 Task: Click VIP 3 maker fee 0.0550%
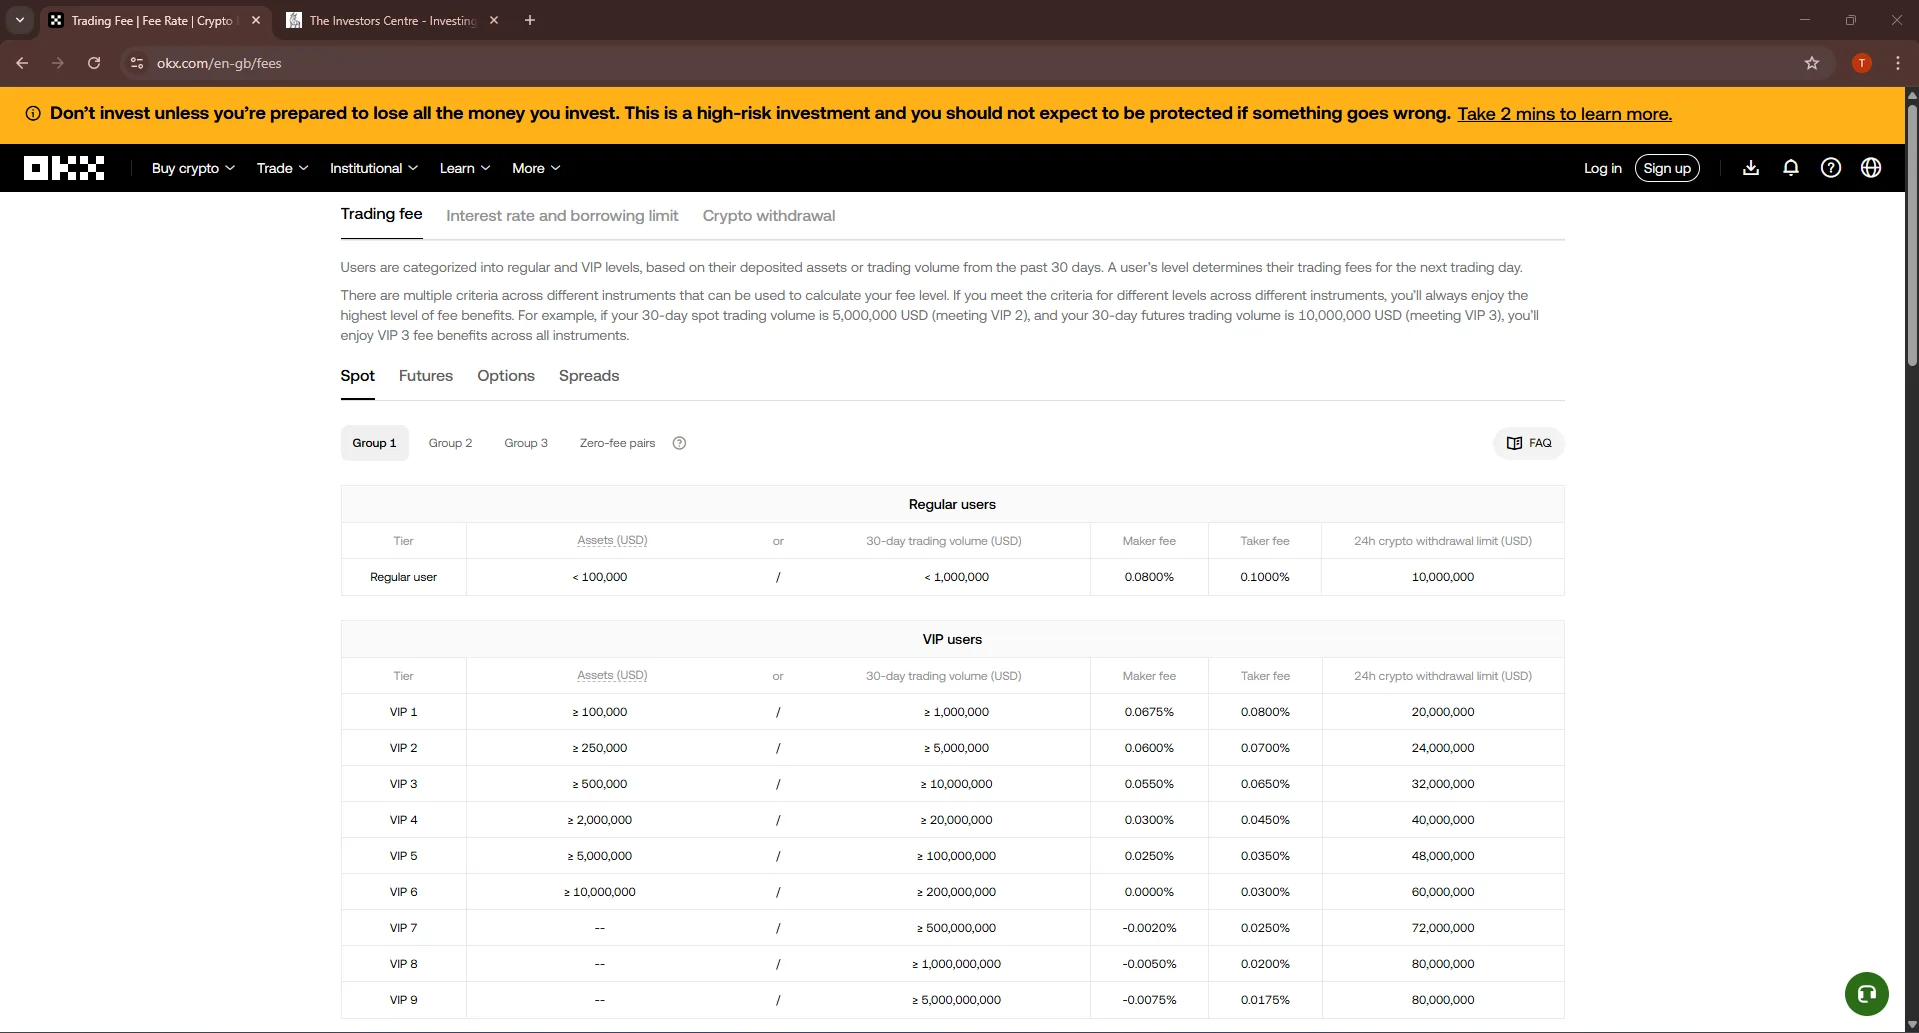1149,784
